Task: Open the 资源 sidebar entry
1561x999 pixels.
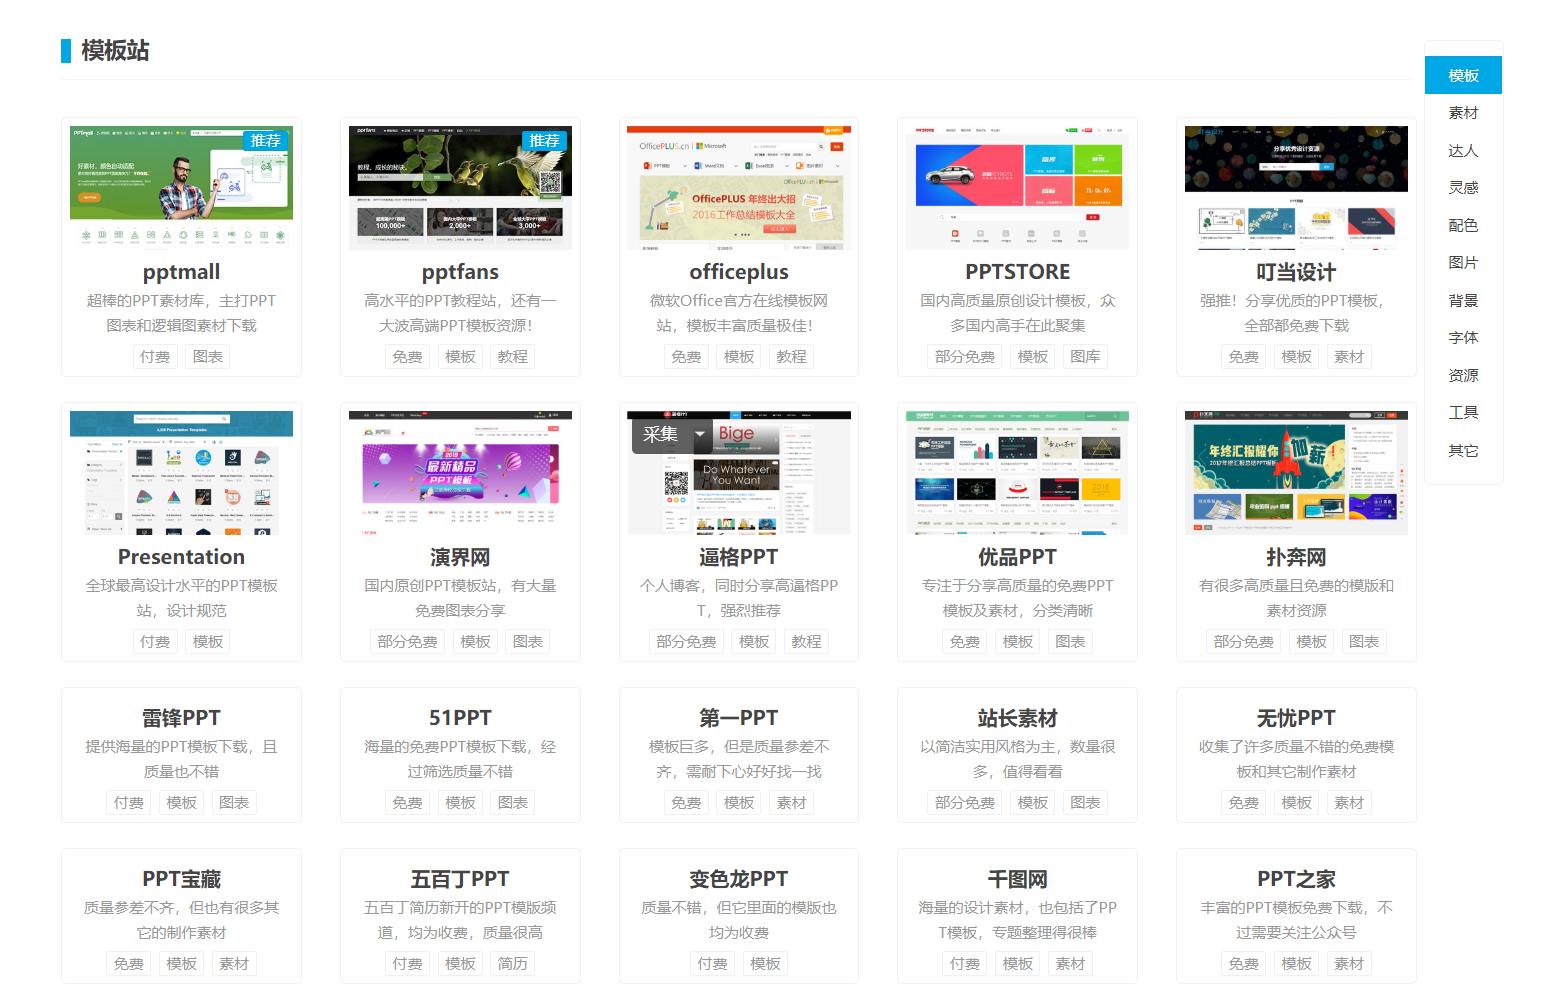Action: click(x=1463, y=376)
